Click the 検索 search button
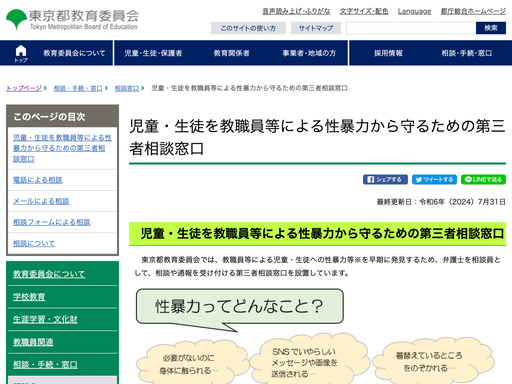Screen dimensions: 512x384 pyautogui.click(x=491, y=28)
